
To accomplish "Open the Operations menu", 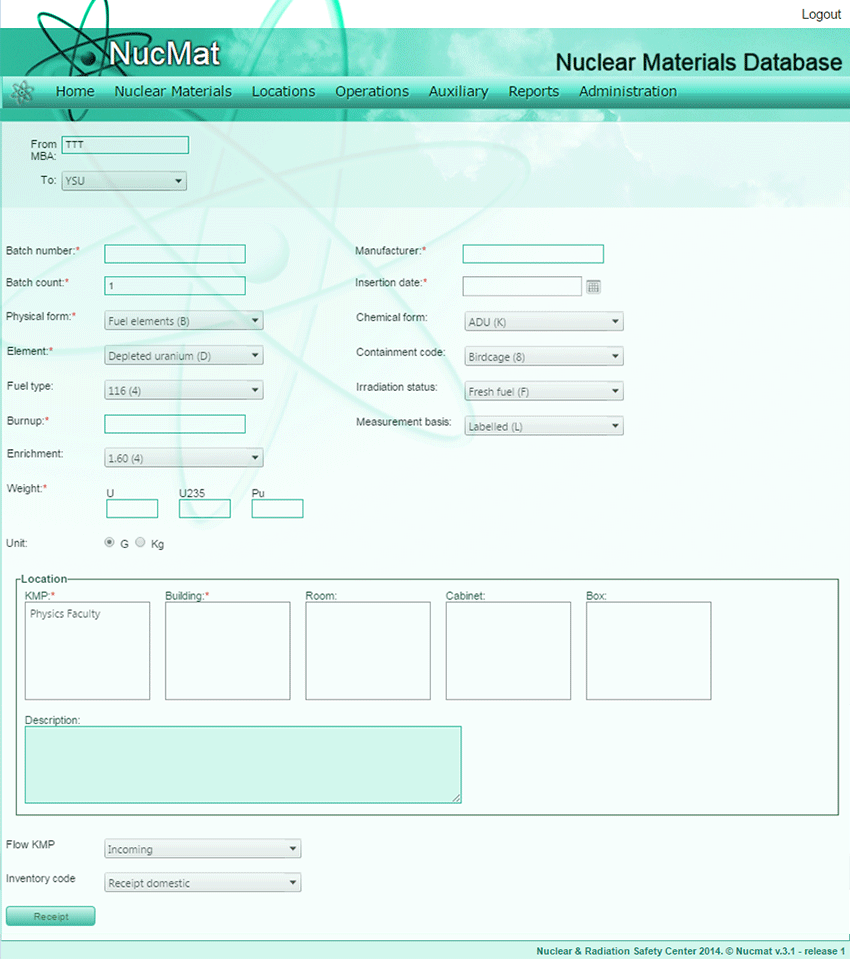I will [x=372, y=91].
